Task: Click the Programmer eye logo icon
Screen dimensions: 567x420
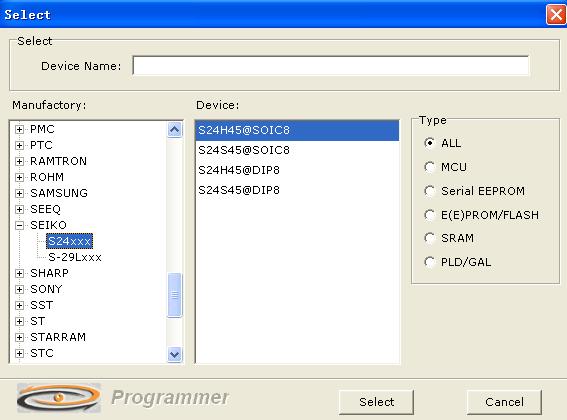Action: [59, 398]
